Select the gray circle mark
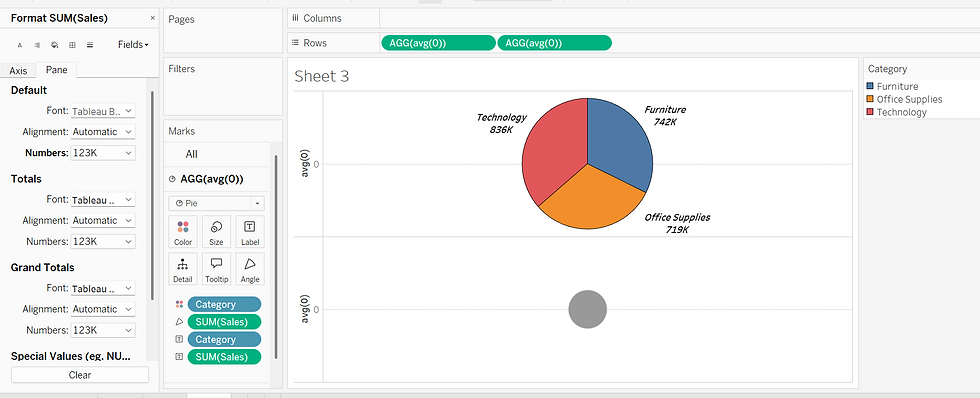The height and width of the screenshot is (398, 980). 588,309
